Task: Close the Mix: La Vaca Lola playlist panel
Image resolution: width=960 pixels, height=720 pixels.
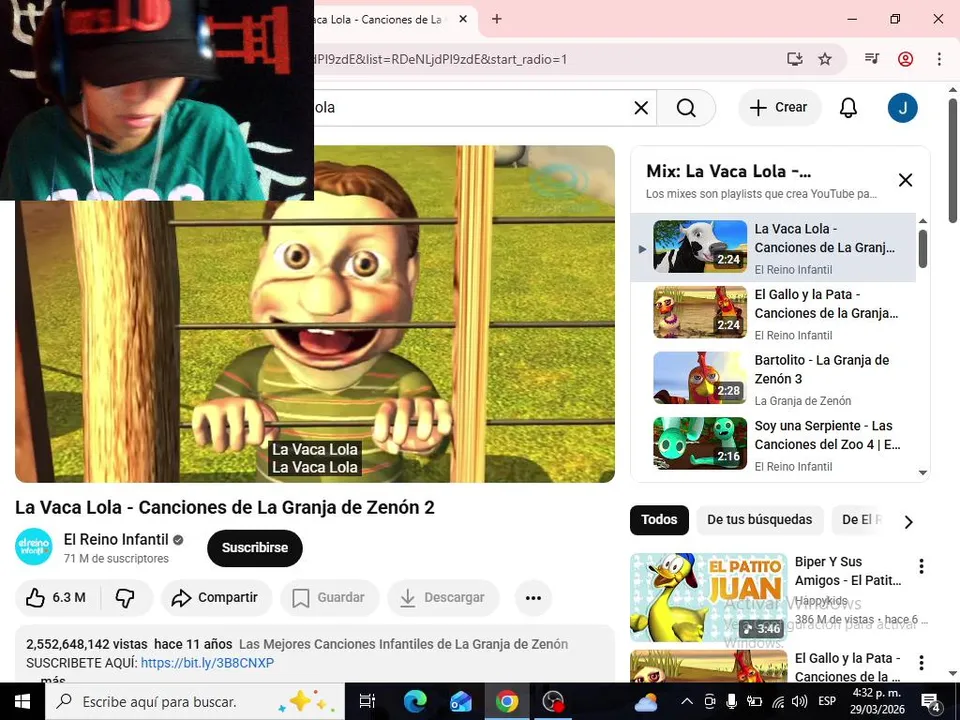Action: pos(905,180)
